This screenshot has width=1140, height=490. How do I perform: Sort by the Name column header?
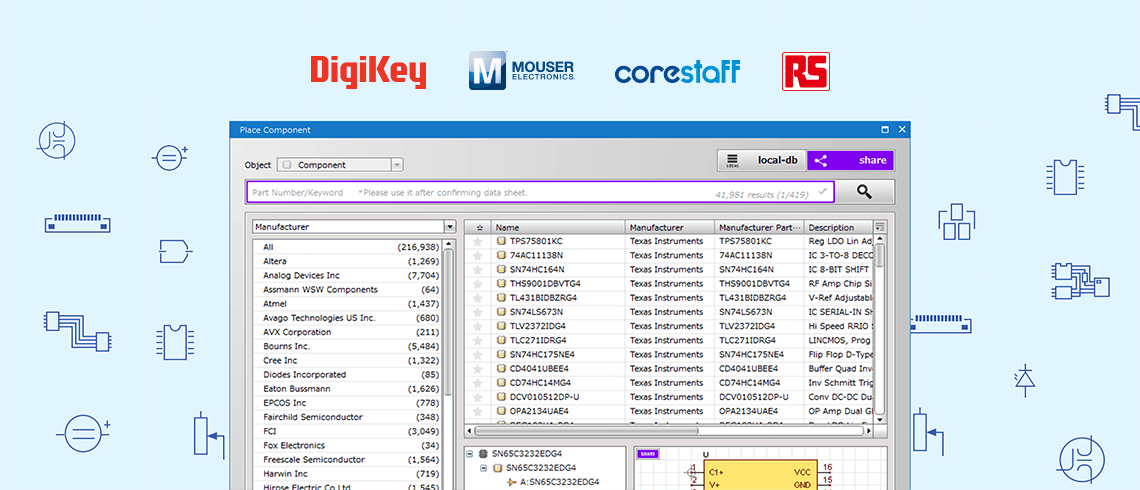[558, 228]
